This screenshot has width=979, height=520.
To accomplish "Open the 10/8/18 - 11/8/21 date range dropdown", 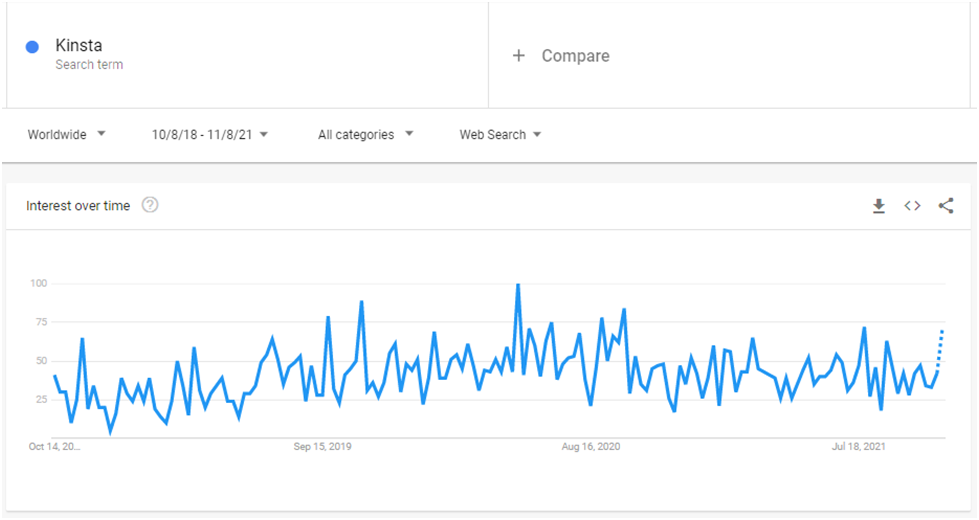I will [x=210, y=134].
